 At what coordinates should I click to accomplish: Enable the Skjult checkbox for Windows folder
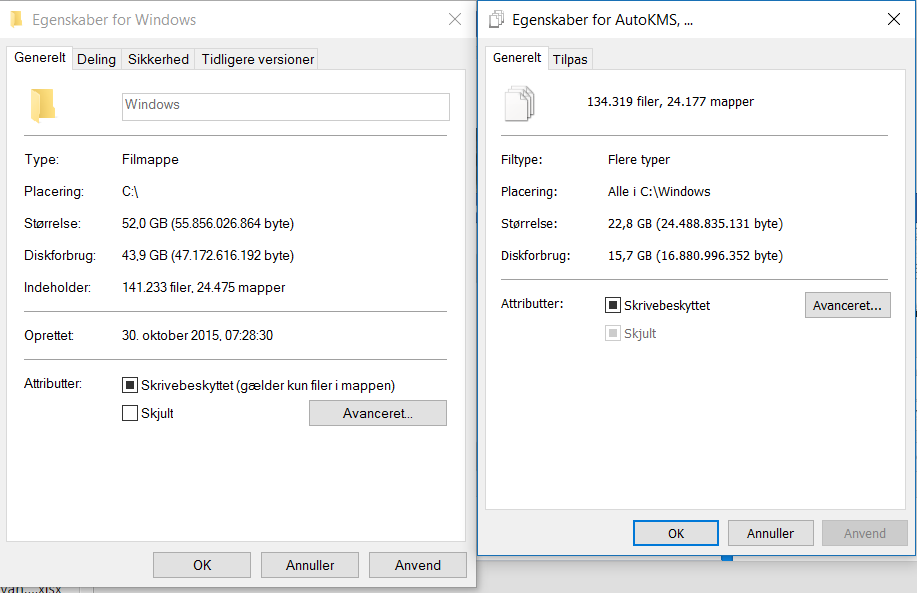(x=130, y=413)
